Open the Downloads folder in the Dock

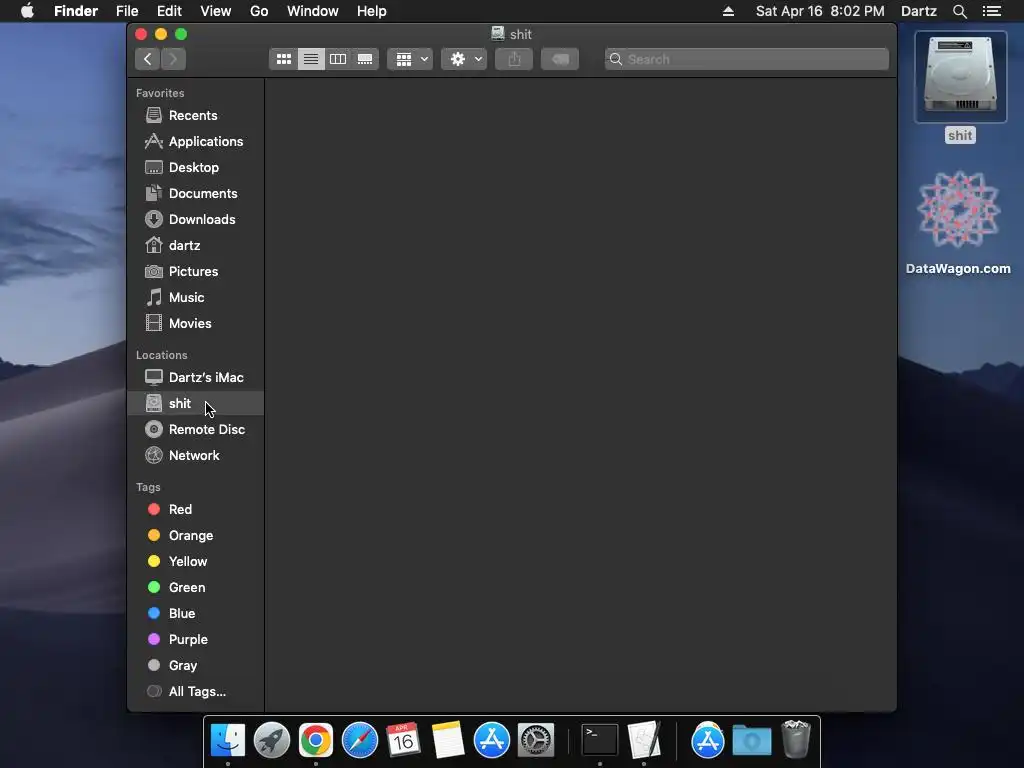point(752,741)
